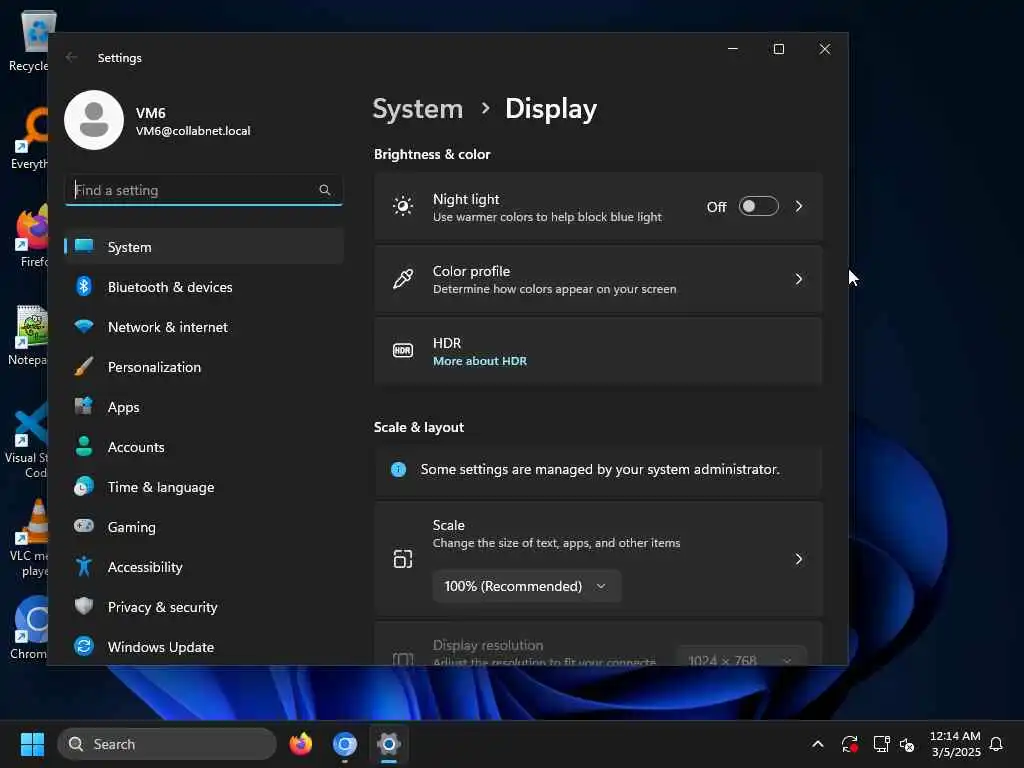The width and height of the screenshot is (1024, 768).
Task: Click the VM6@collabnet.local account email
Action: point(193,131)
